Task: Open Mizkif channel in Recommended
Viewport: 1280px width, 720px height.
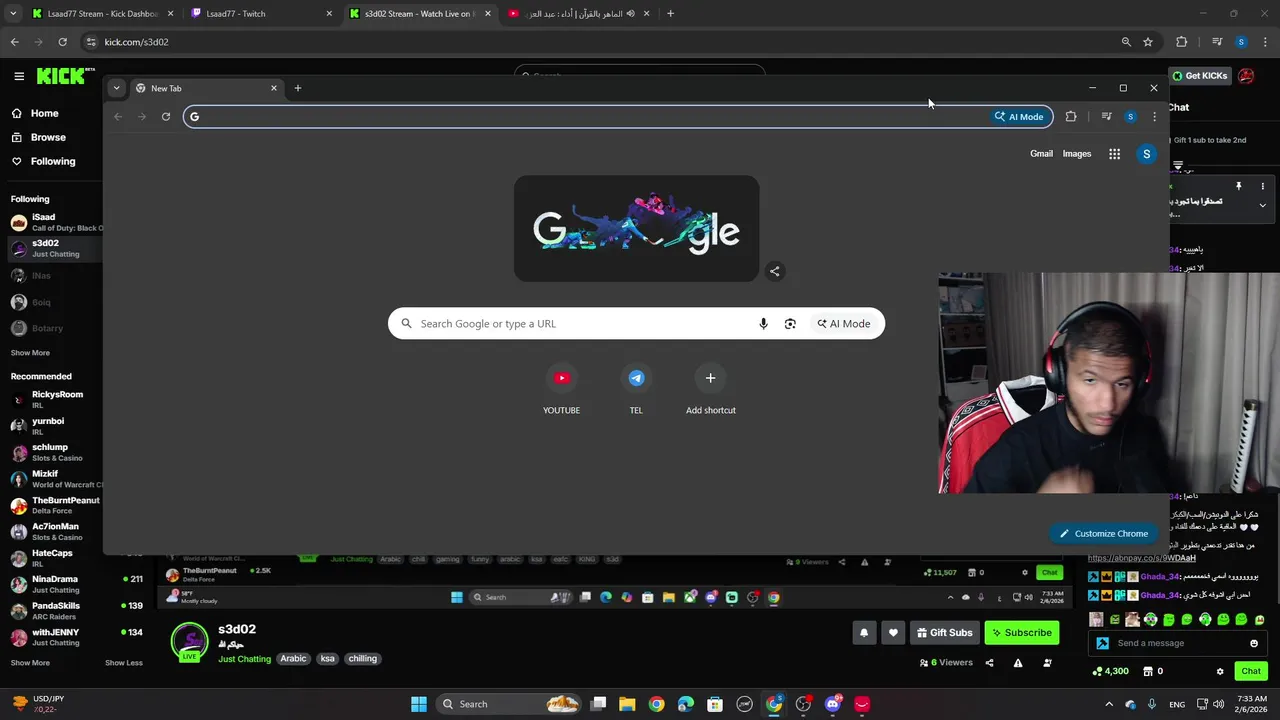Action: point(55,479)
